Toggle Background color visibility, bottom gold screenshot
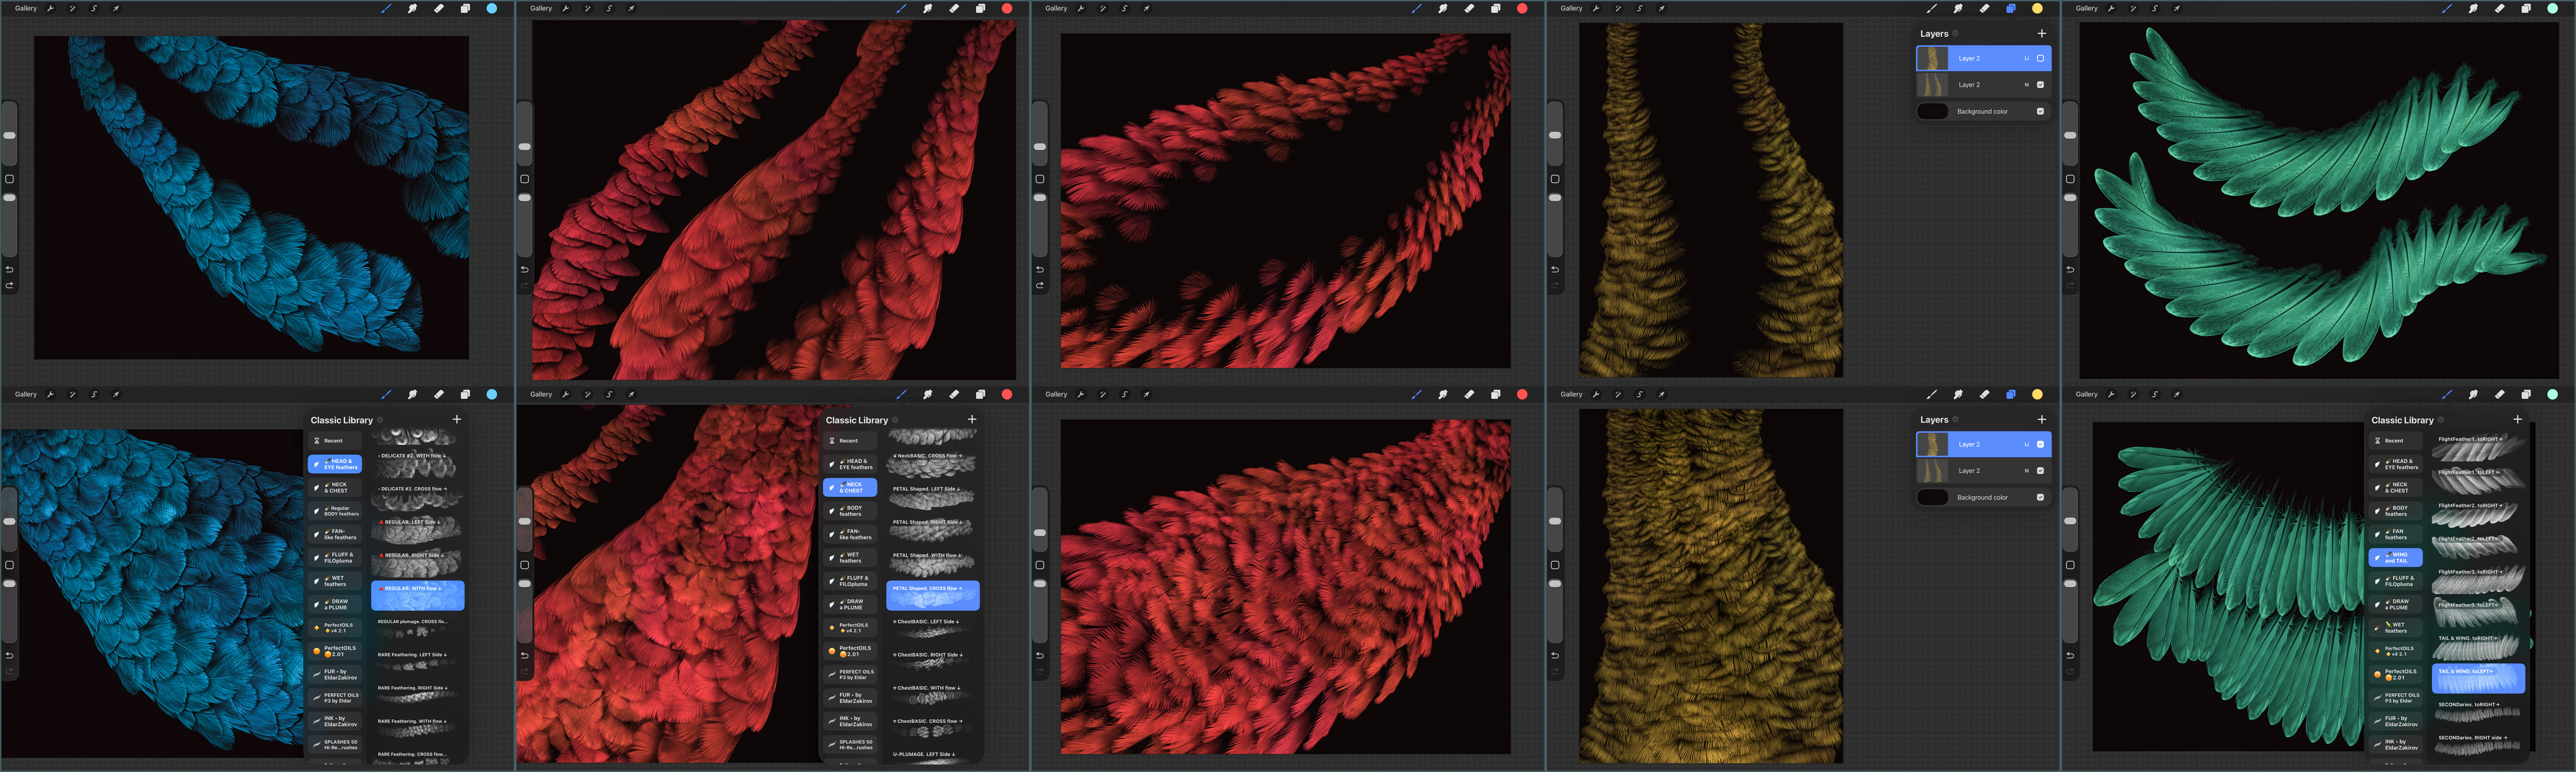Viewport: 2576px width, 772px height. 2041,497
